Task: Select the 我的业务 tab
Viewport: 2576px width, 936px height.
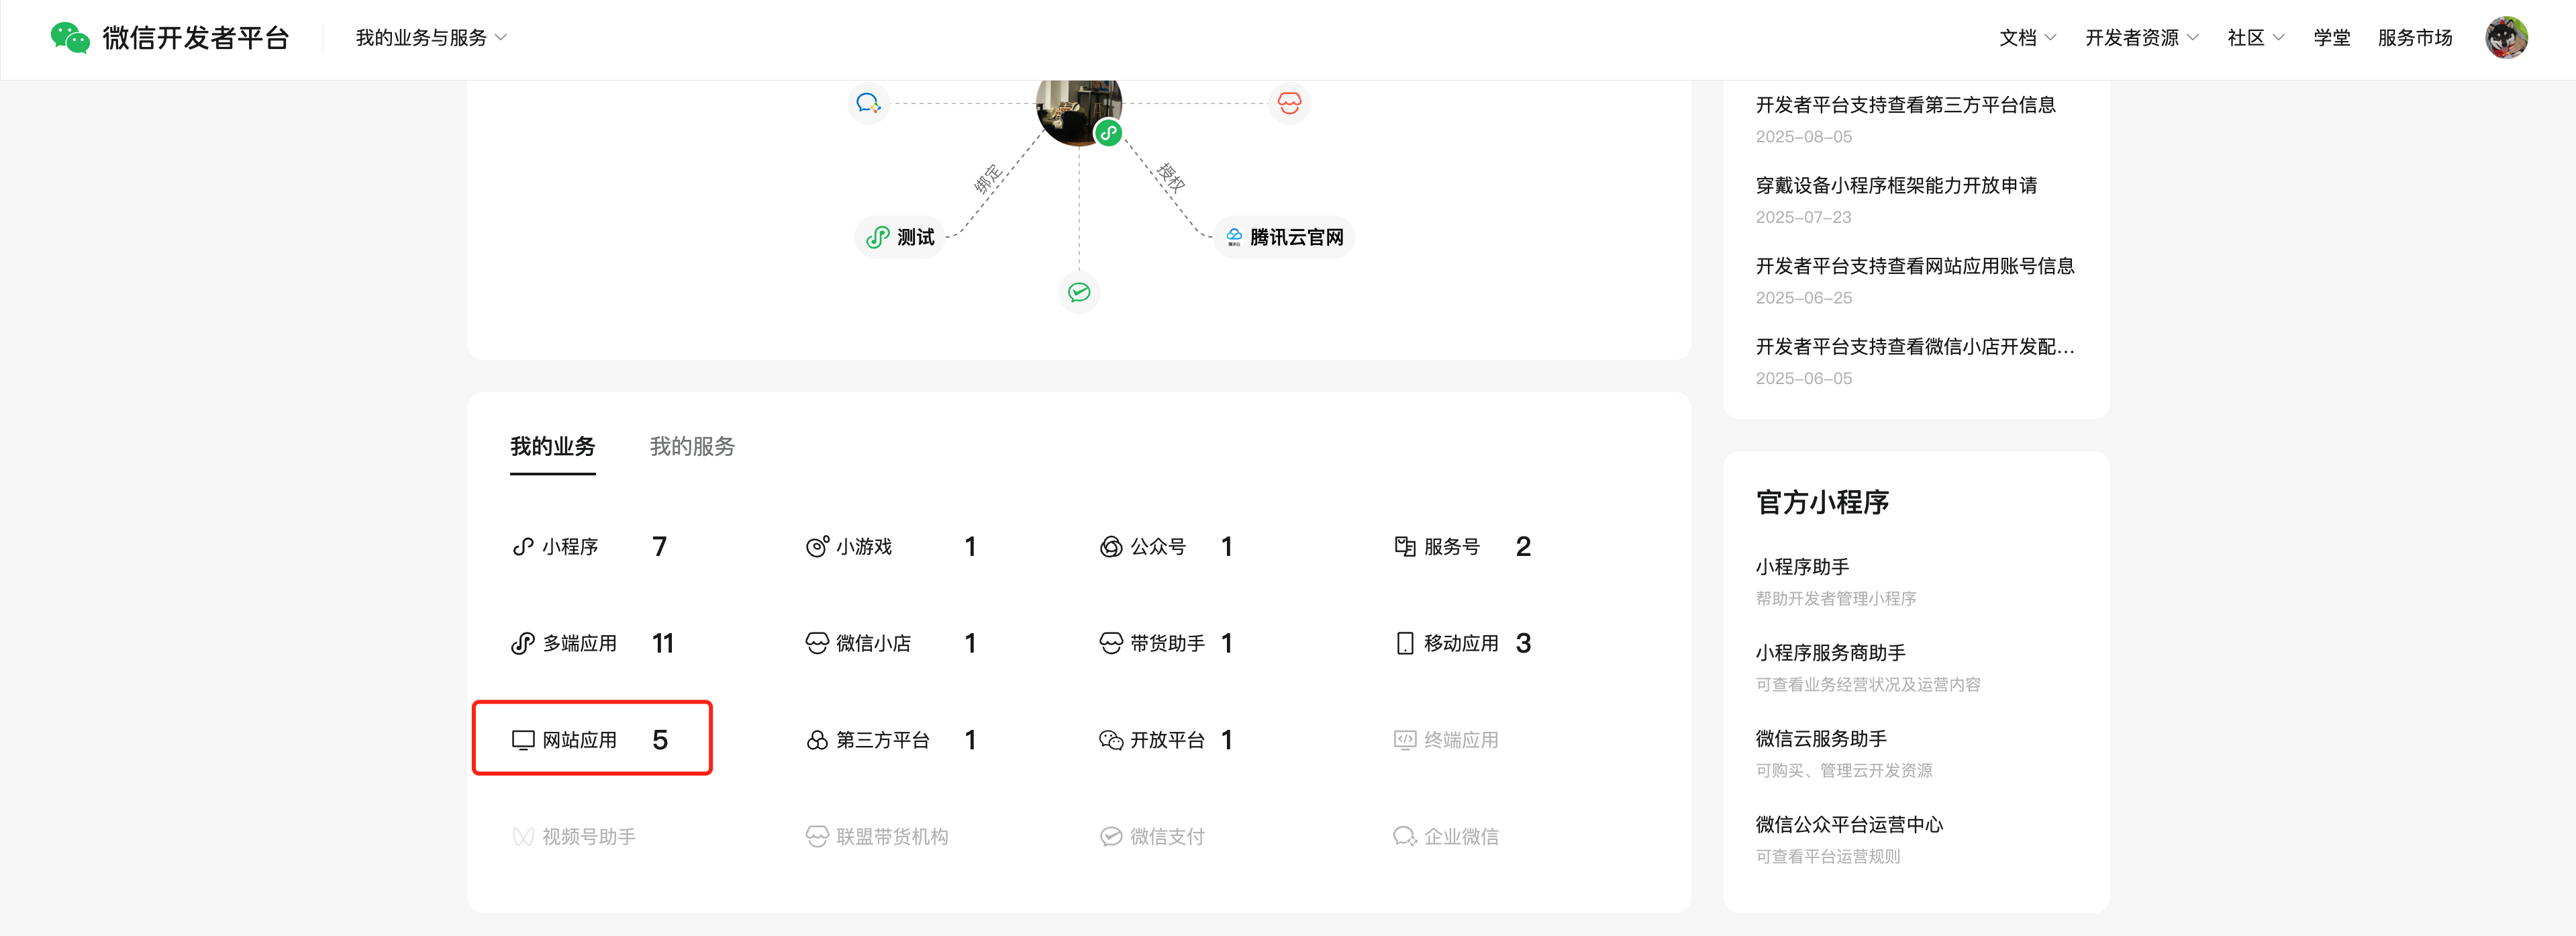Action: (x=552, y=446)
